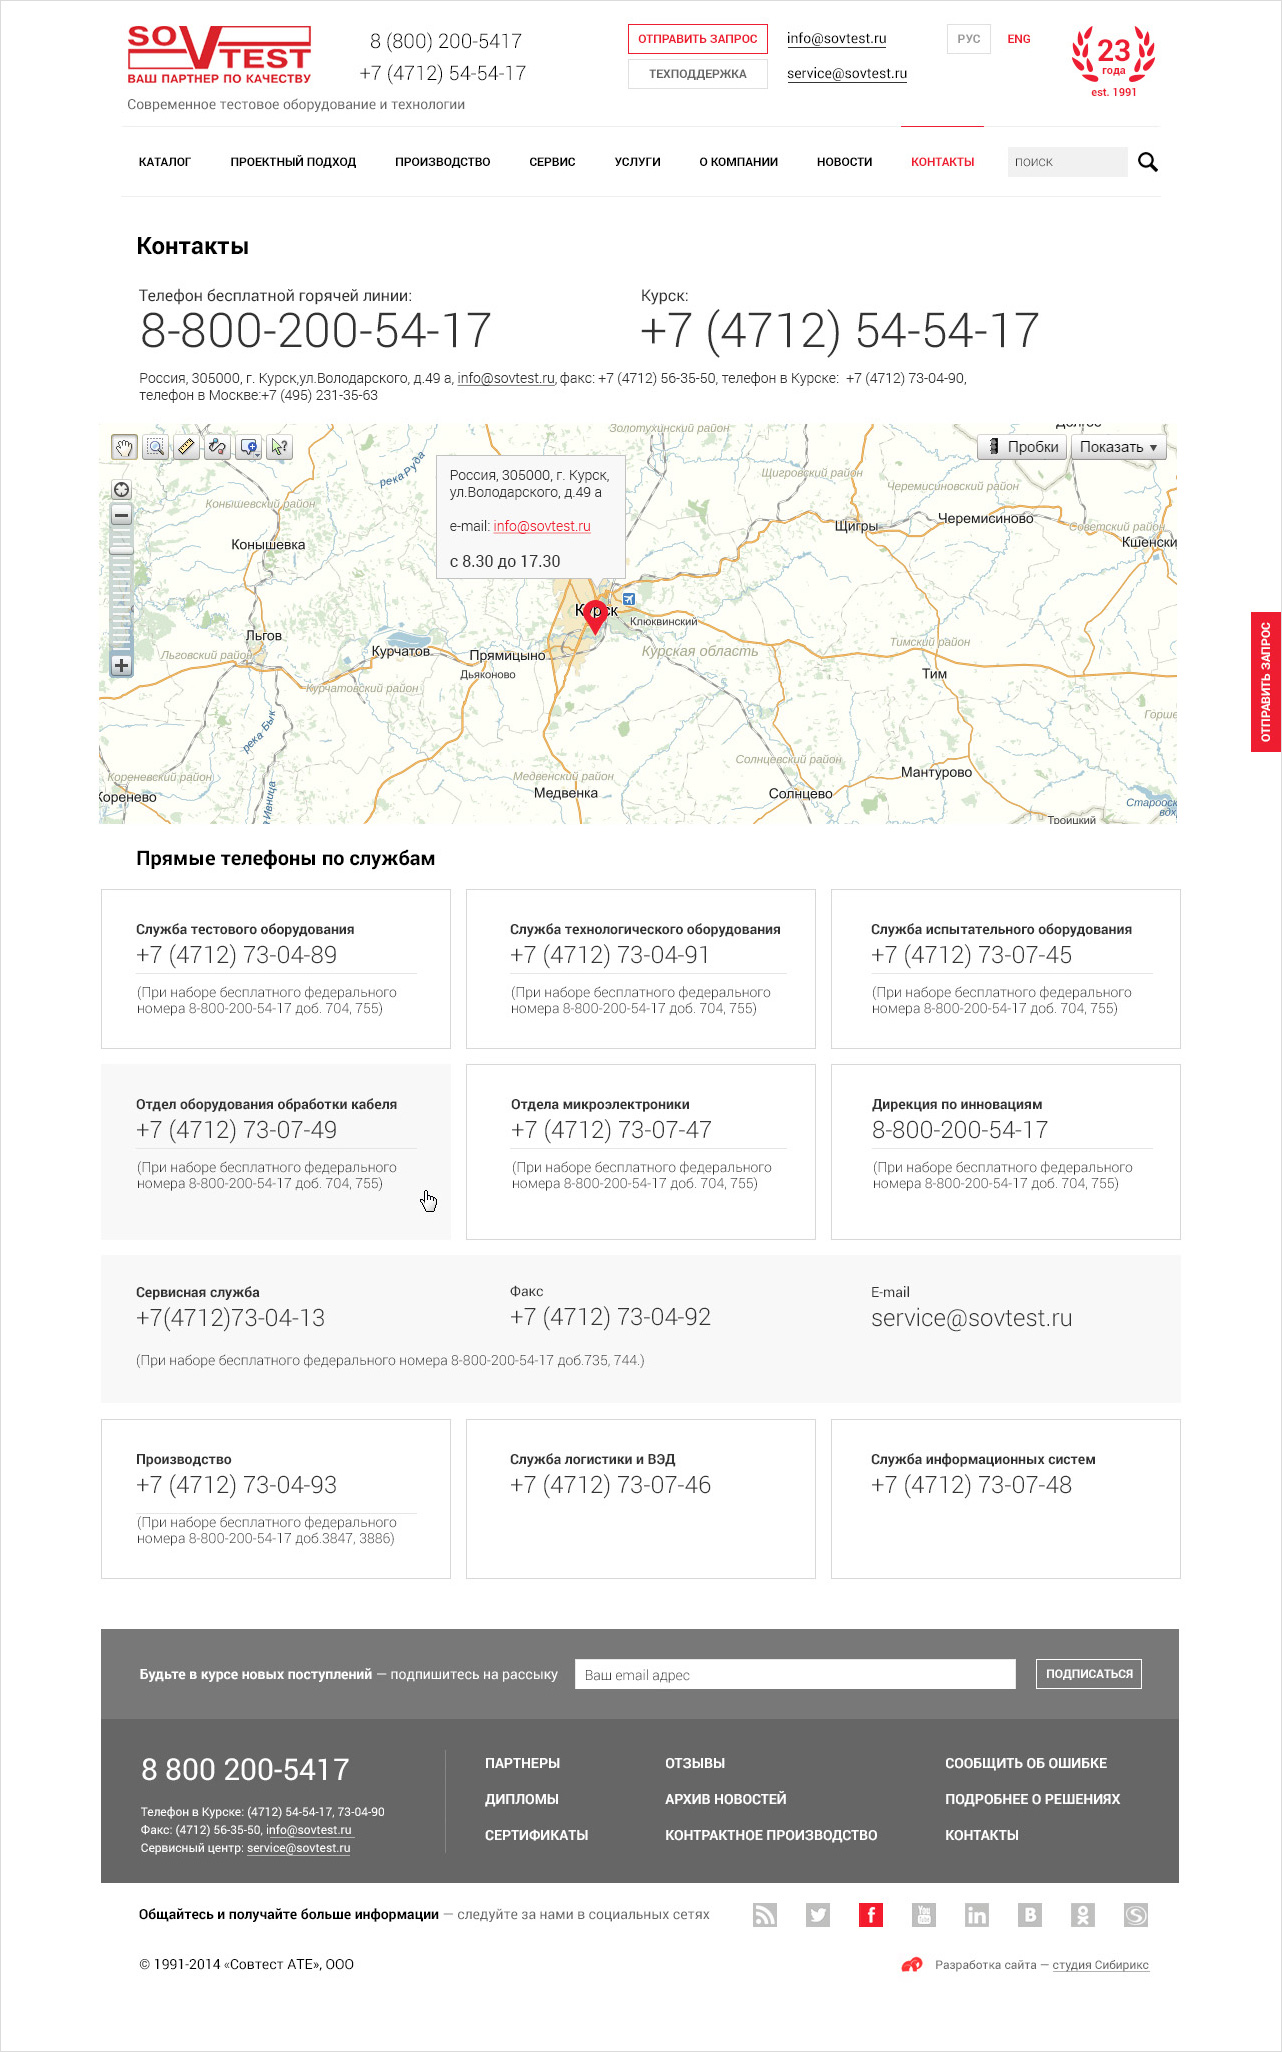
Task: Click the 23 years anniversary emblem
Action: [1113, 62]
